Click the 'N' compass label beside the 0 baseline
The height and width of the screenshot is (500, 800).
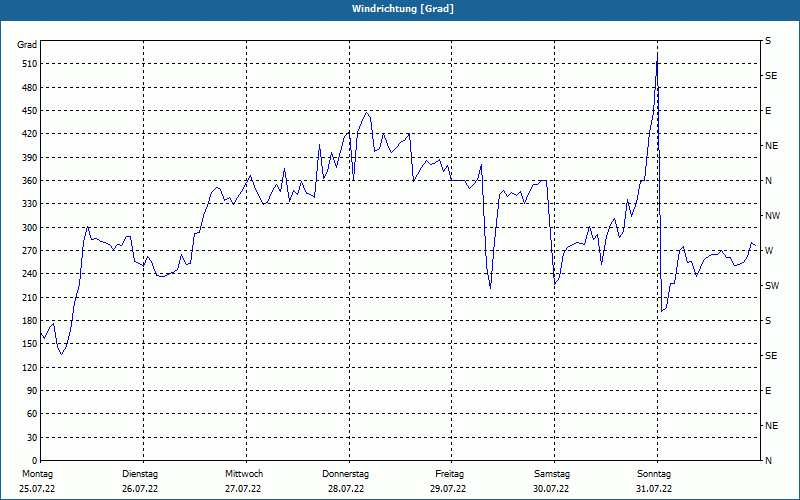coord(768,461)
